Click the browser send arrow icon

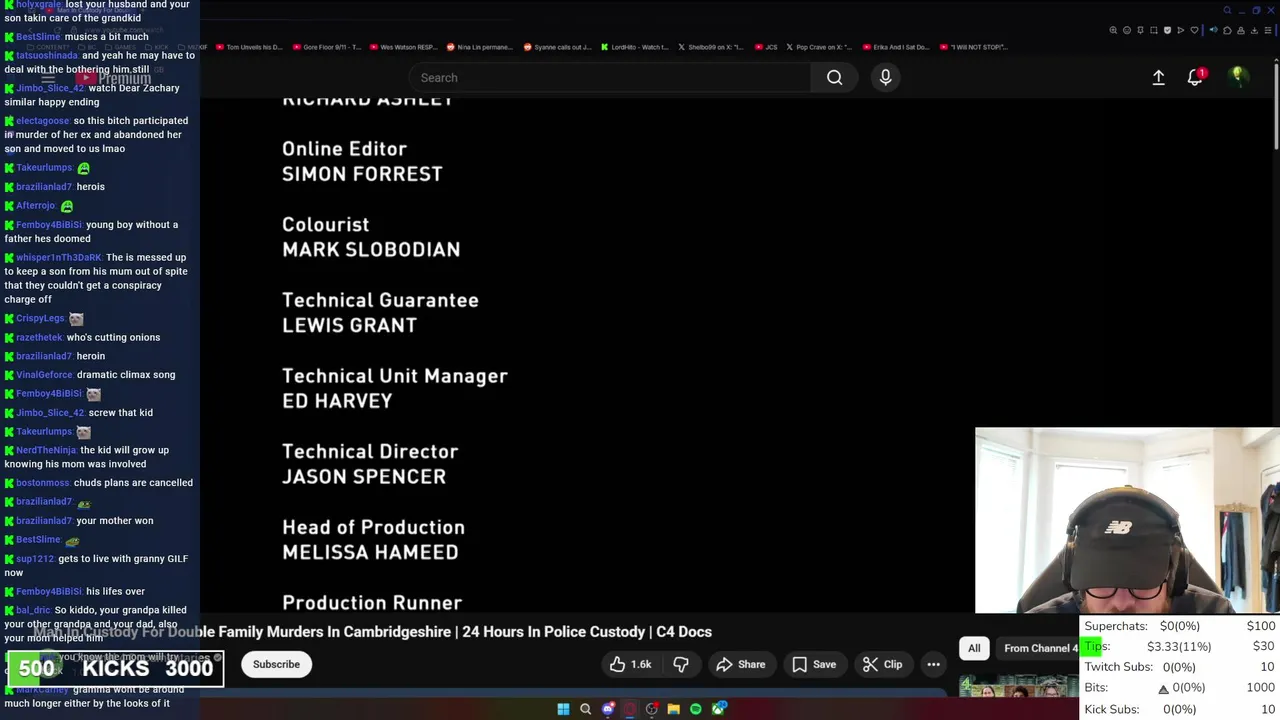[1181, 30]
